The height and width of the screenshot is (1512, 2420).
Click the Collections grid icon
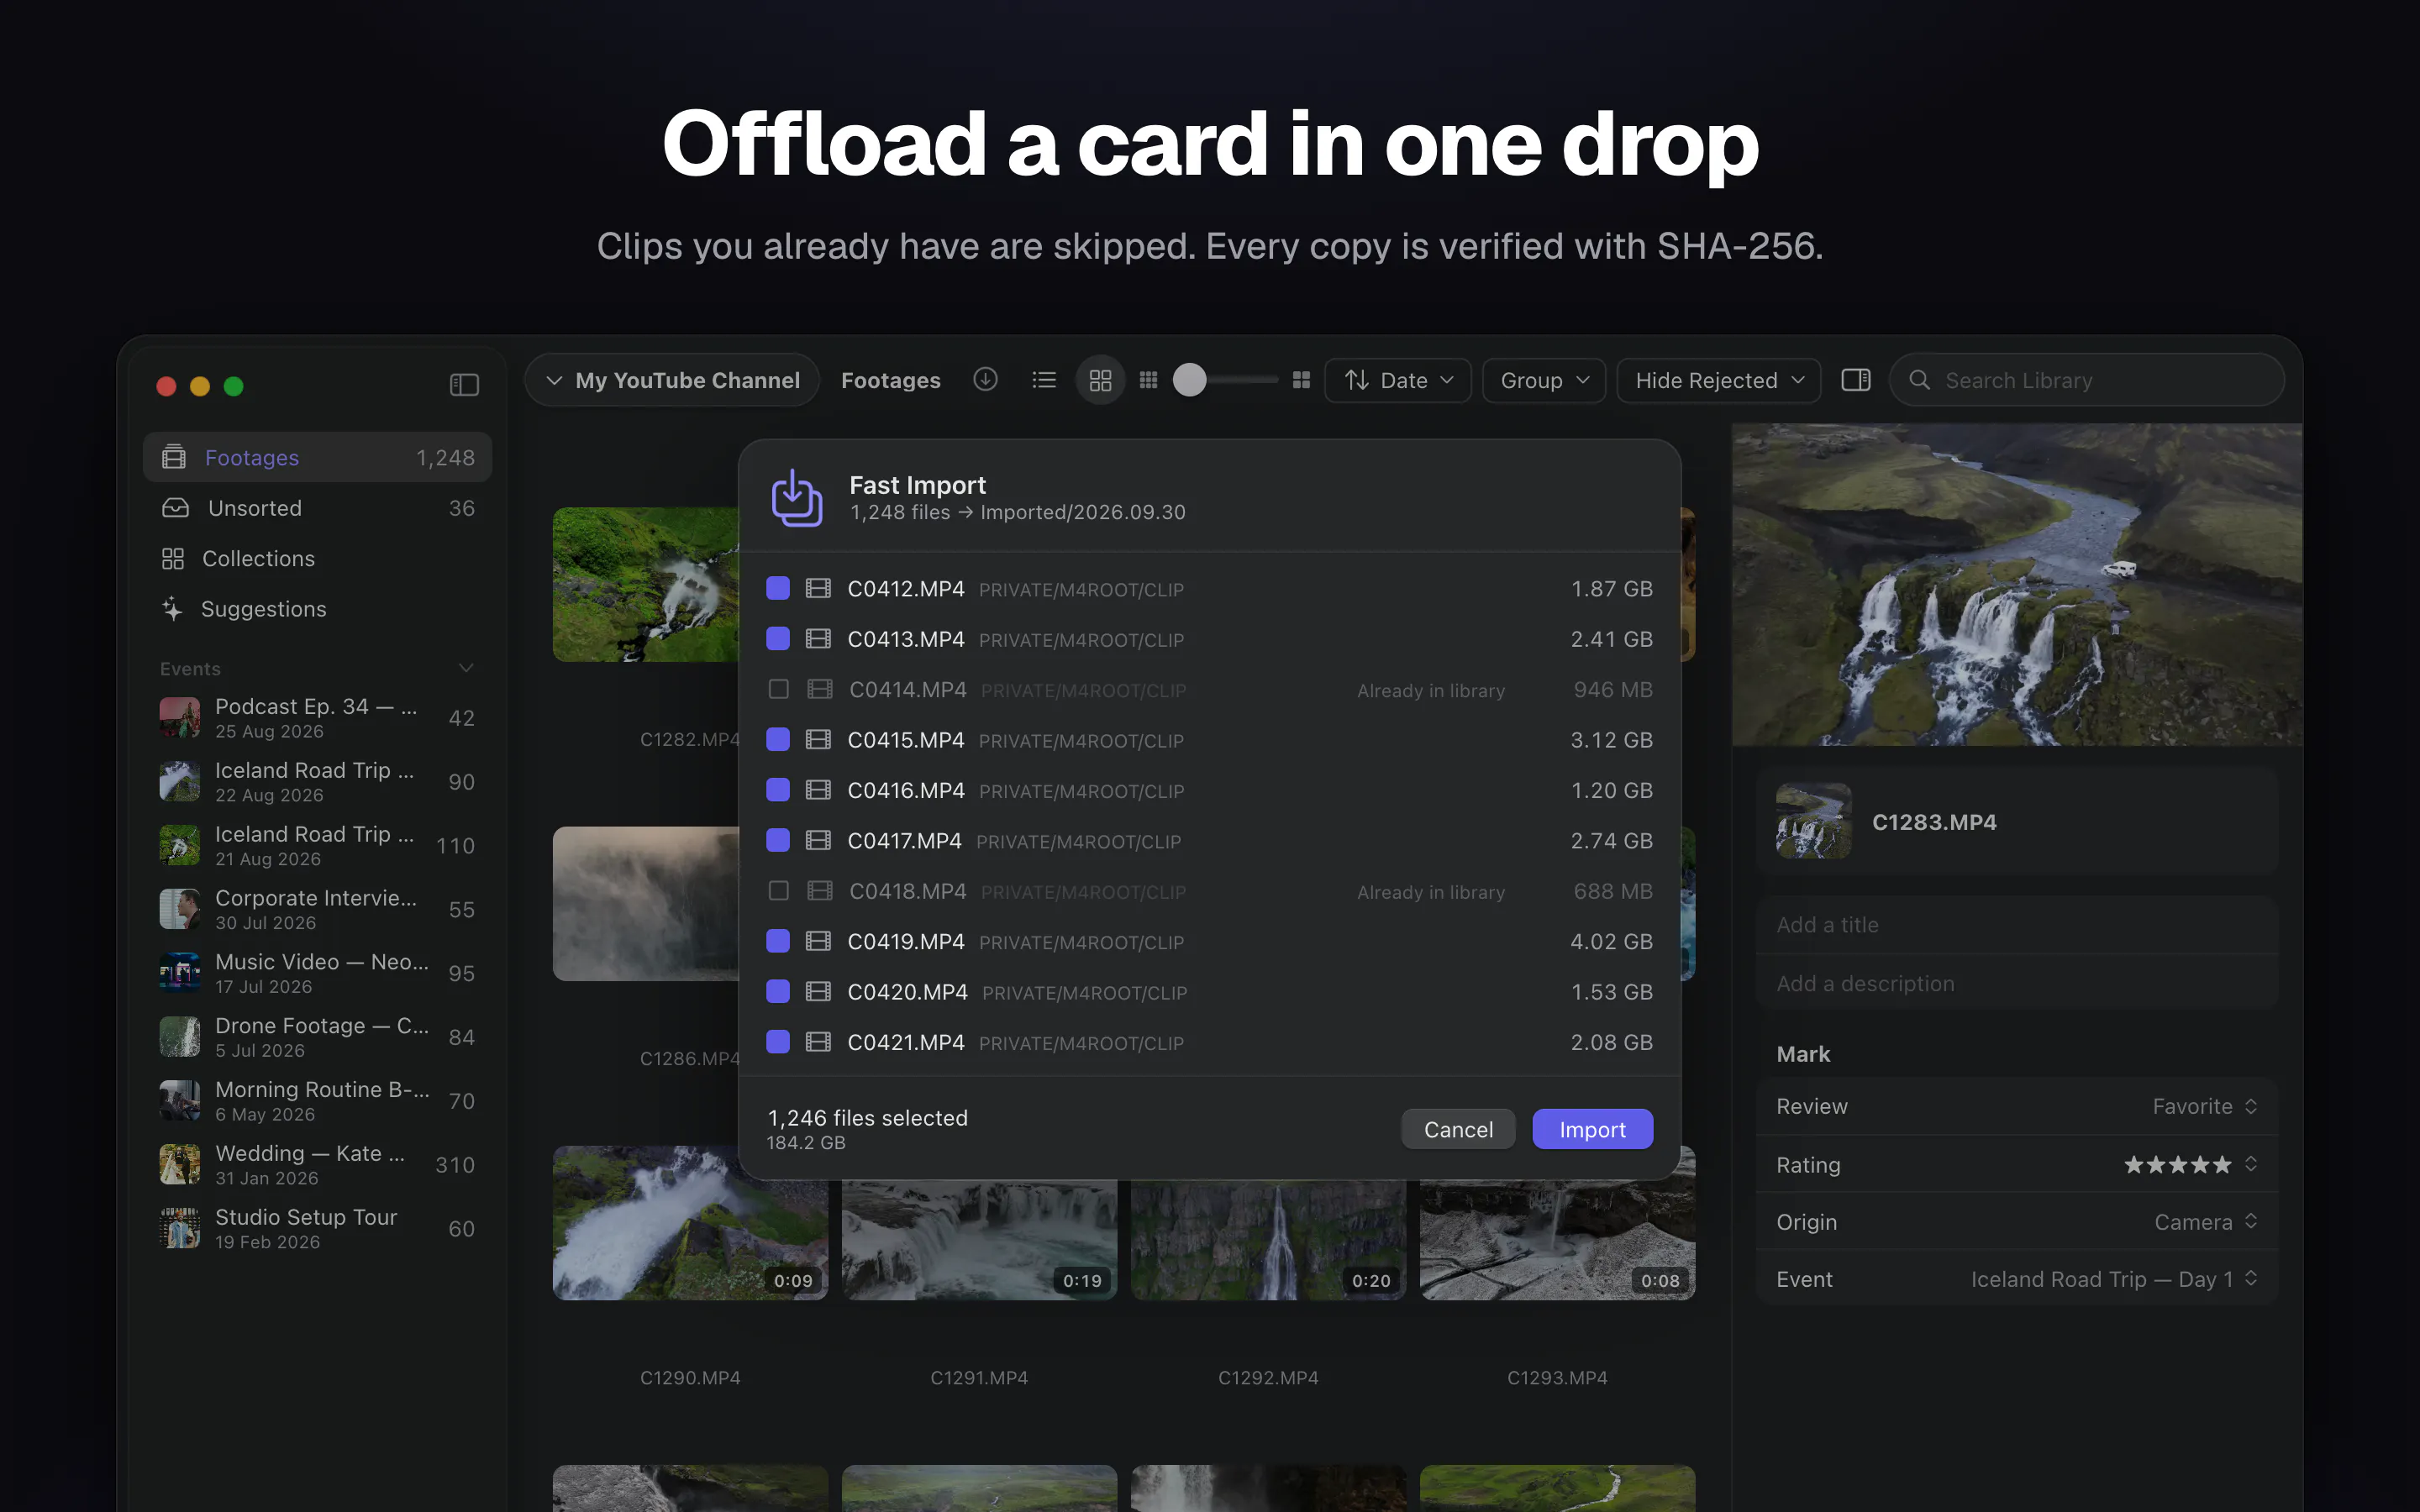click(173, 558)
